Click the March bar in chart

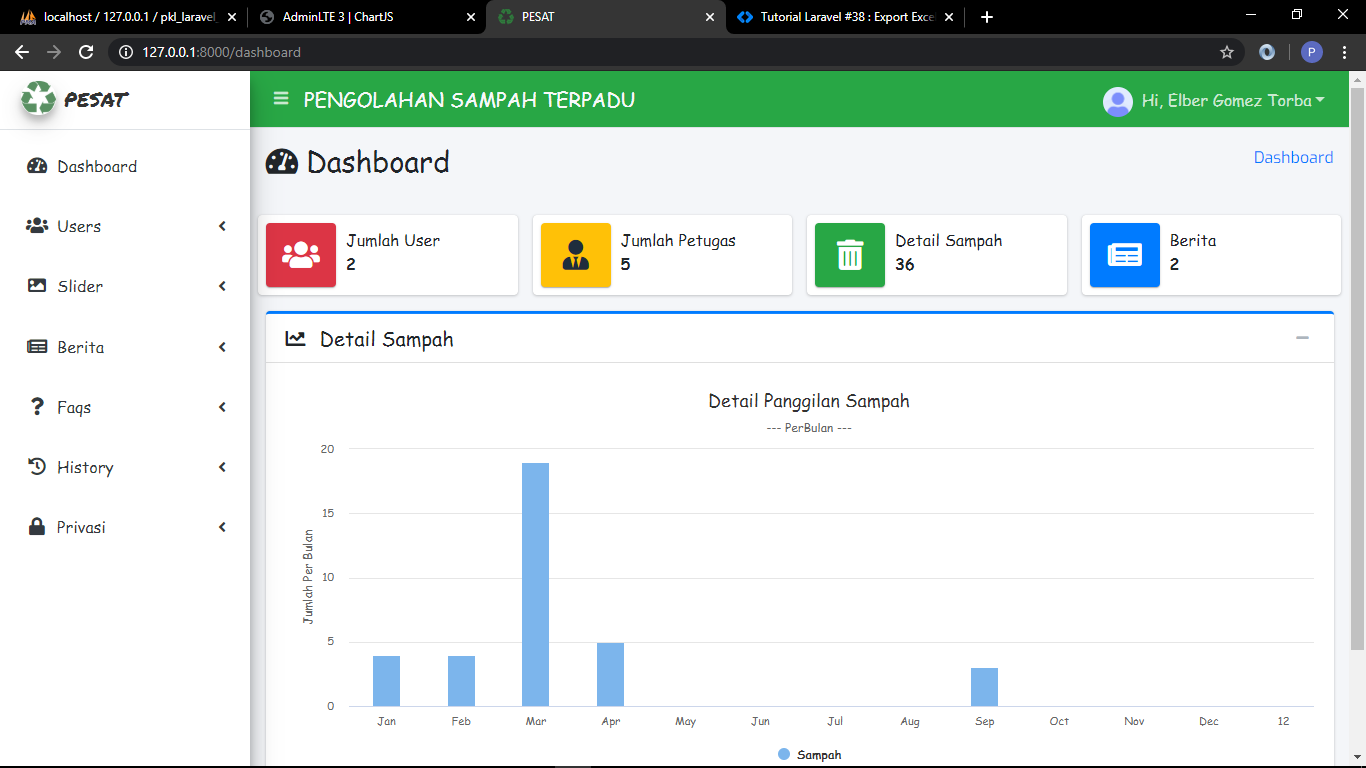pos(535,584)
